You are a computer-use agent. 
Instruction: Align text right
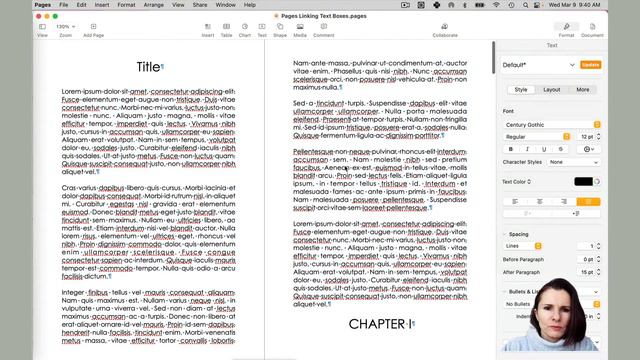coord(564,202)
